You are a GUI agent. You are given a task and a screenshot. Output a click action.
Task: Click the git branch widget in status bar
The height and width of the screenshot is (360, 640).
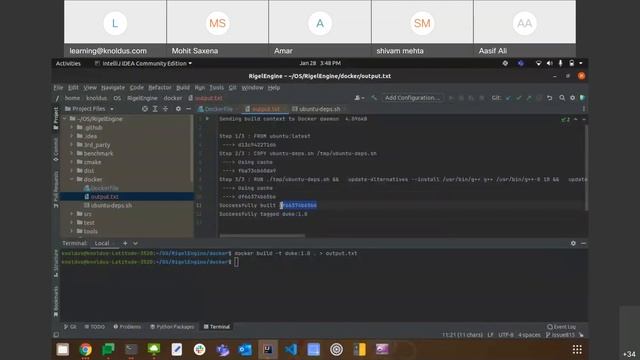pyautogui.click(x=560, y=335)
